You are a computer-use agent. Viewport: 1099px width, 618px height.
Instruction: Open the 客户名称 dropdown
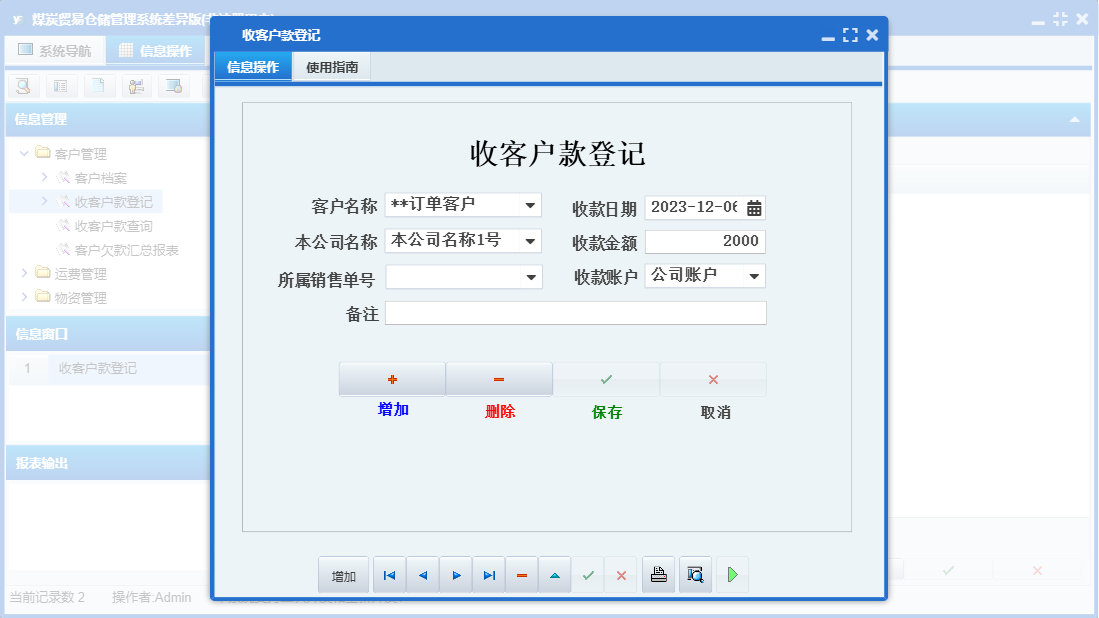click(x=529, y=205)
